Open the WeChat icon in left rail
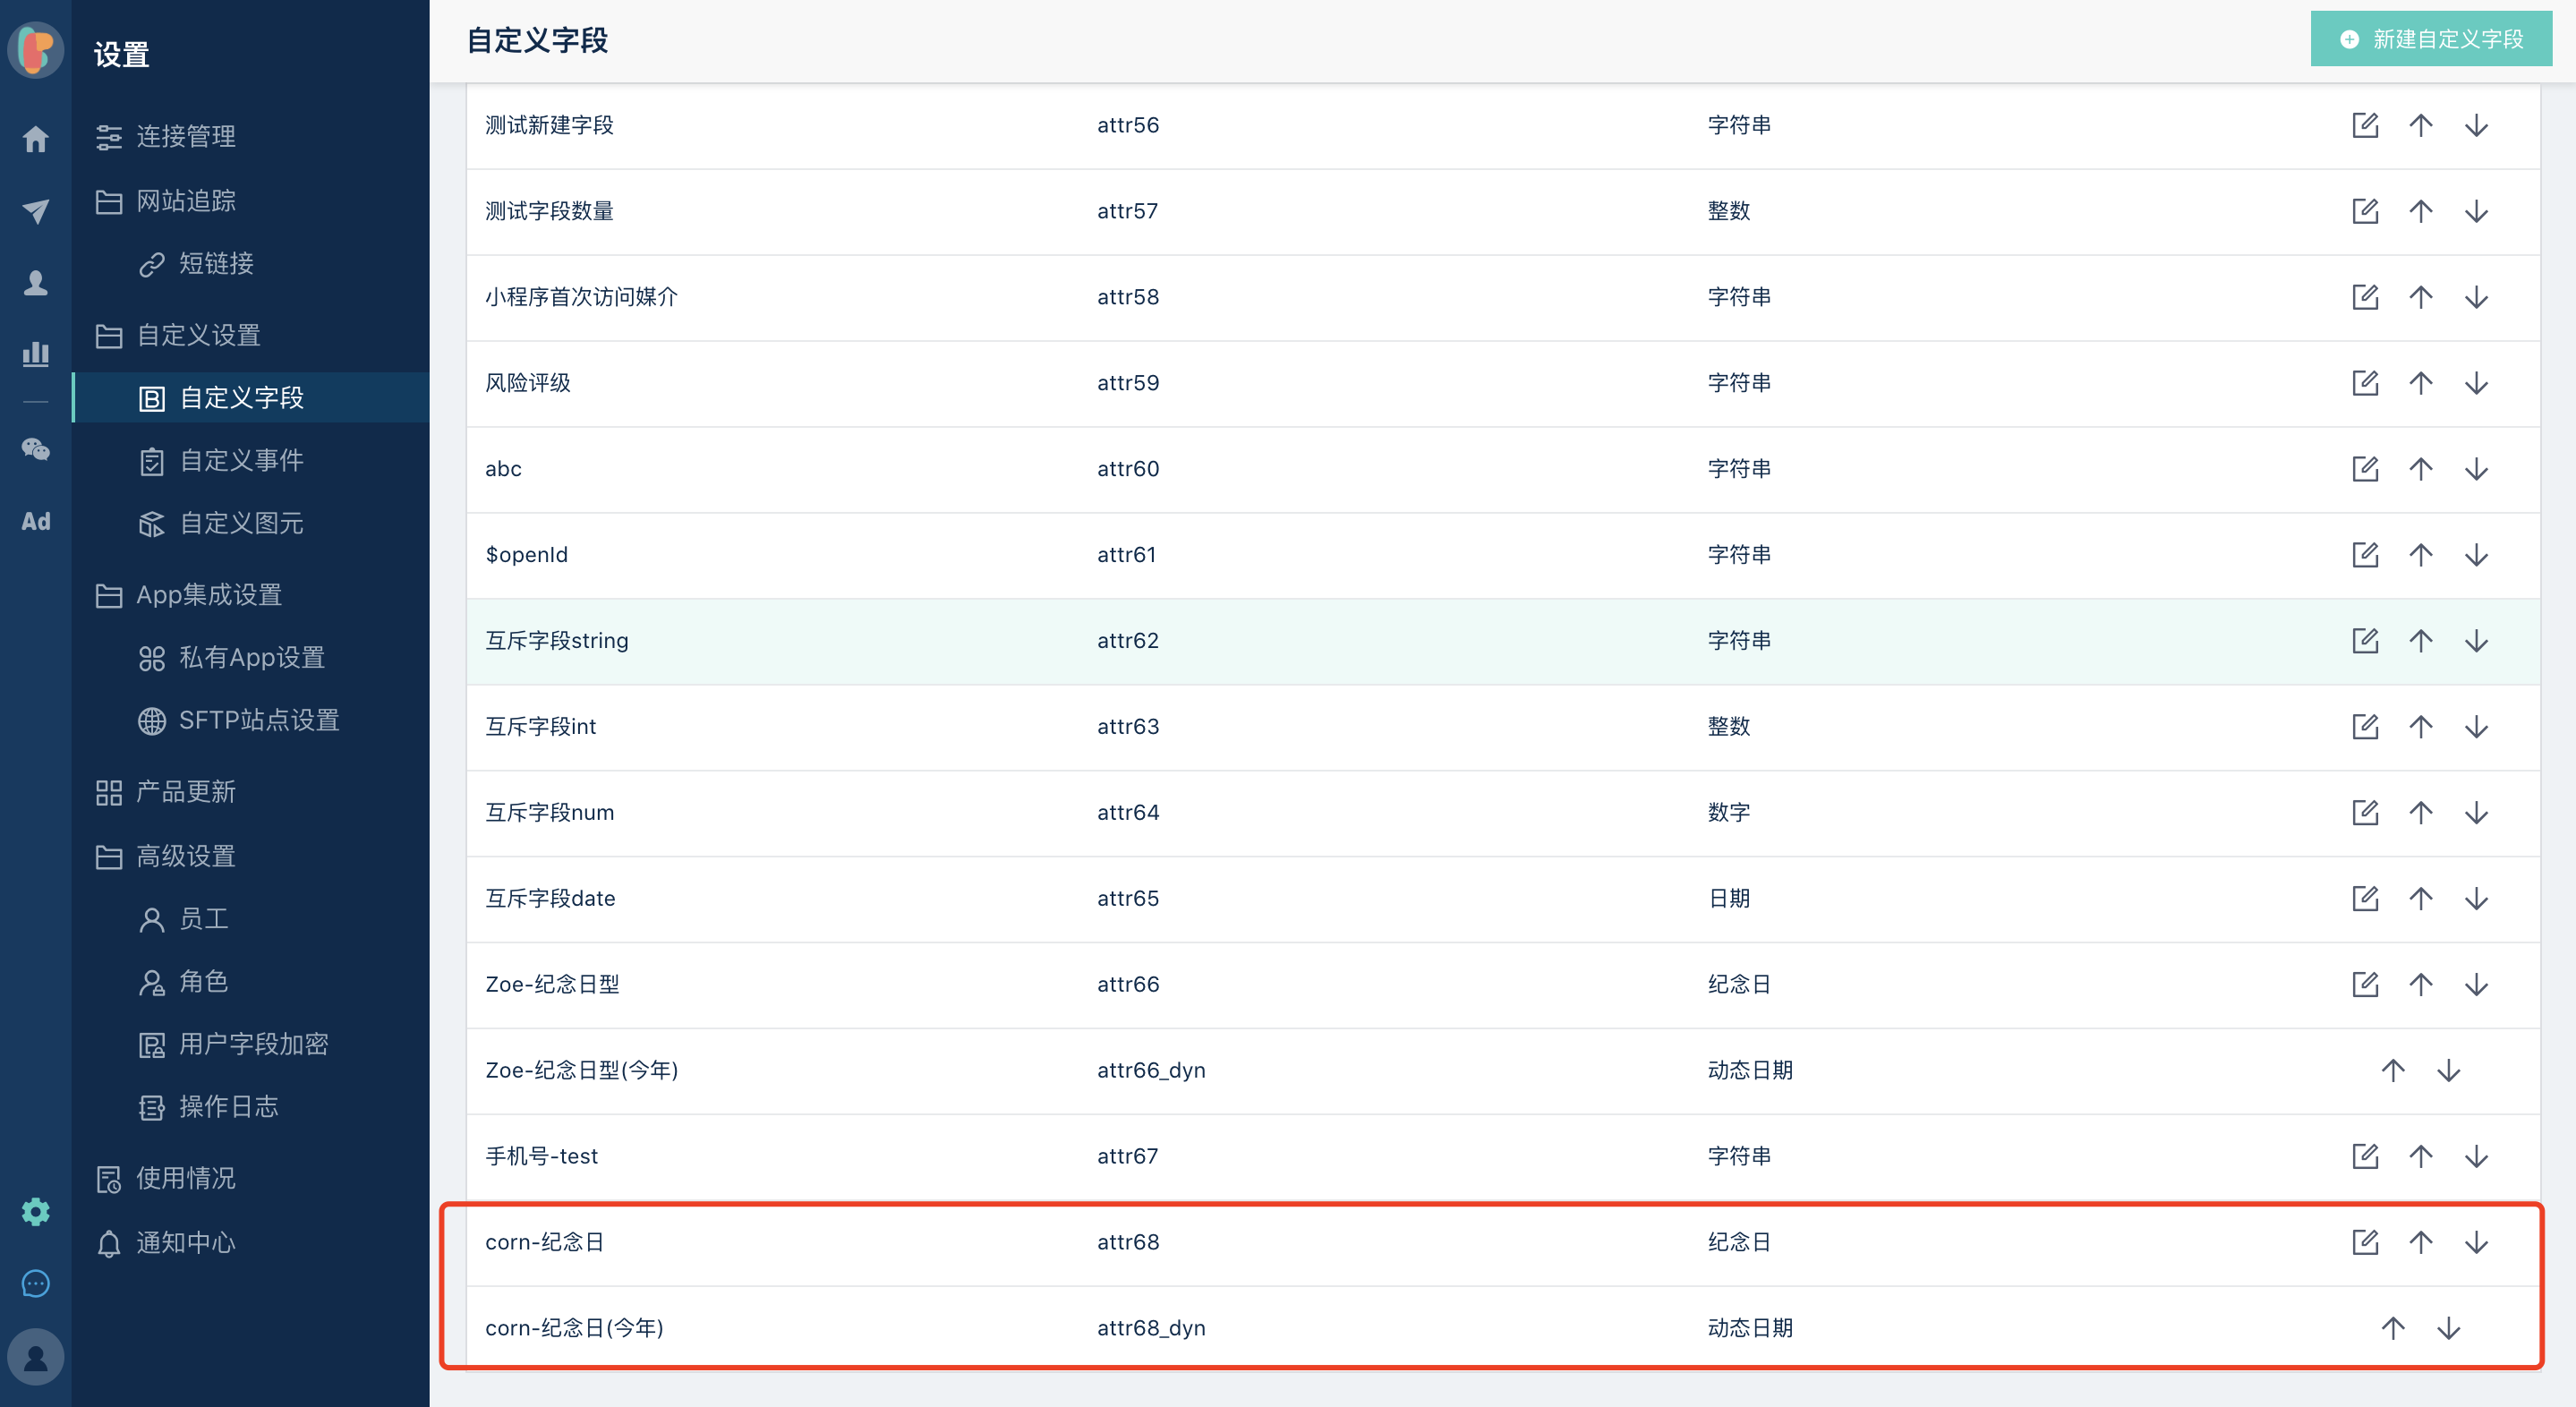Image resolution: width=2576 pixels, height=1407 pixels. [x=36, y=449]
